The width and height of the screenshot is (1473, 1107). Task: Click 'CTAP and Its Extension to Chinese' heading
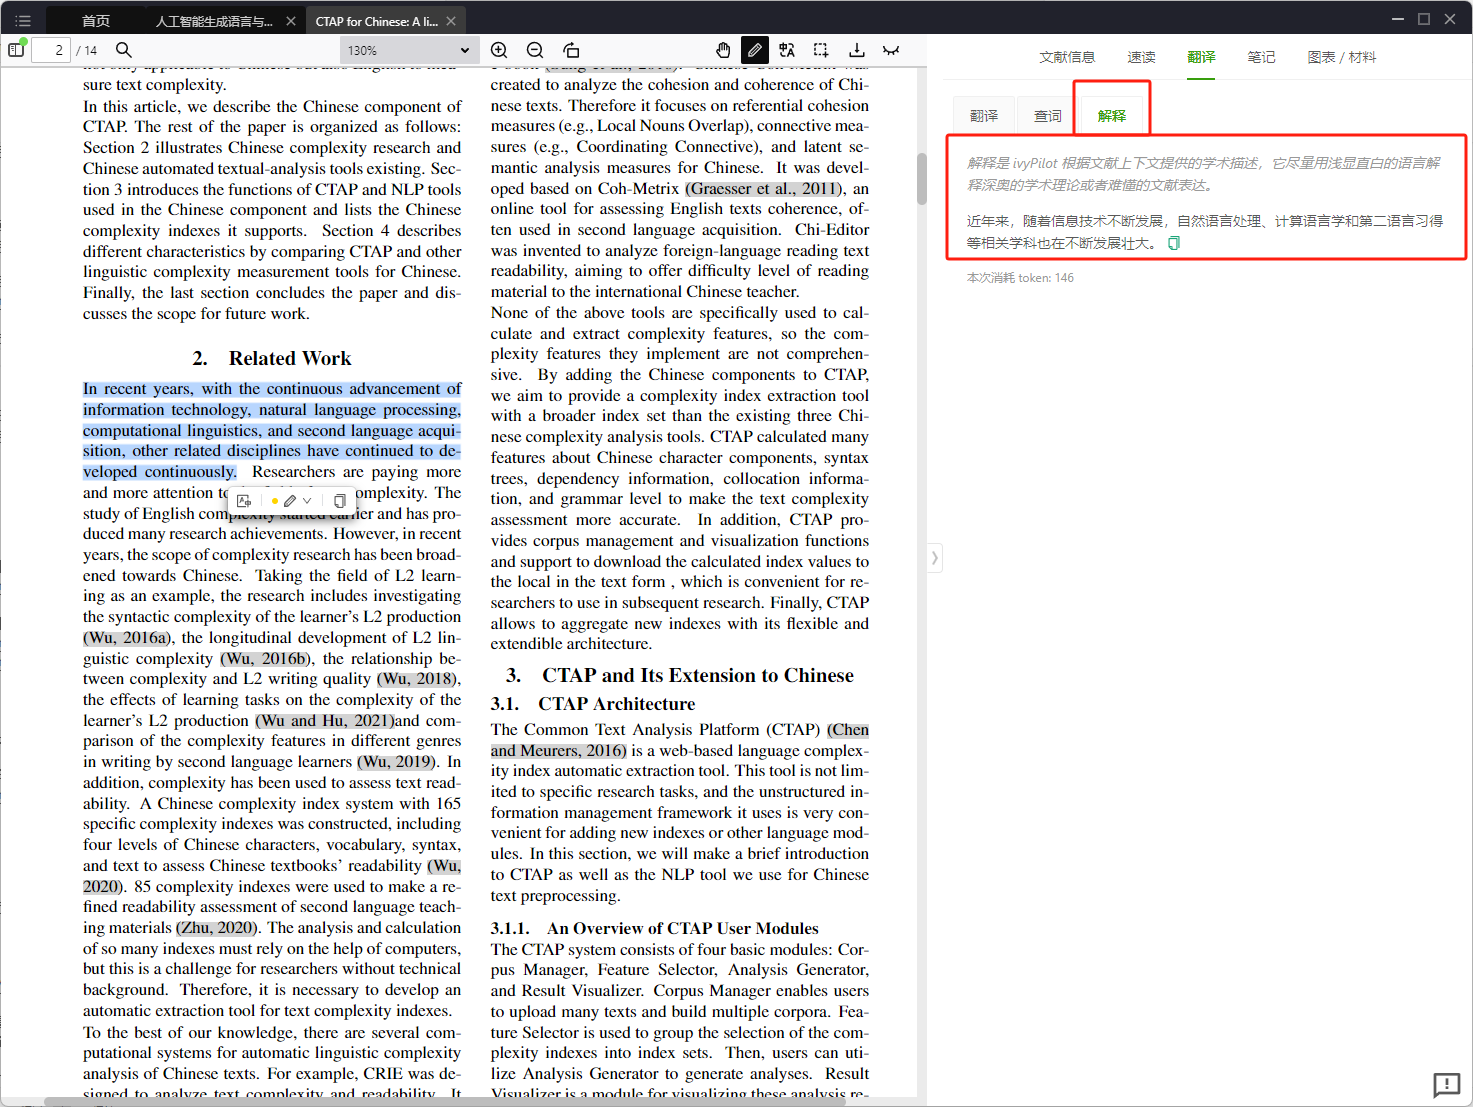[x=698, y=675]
